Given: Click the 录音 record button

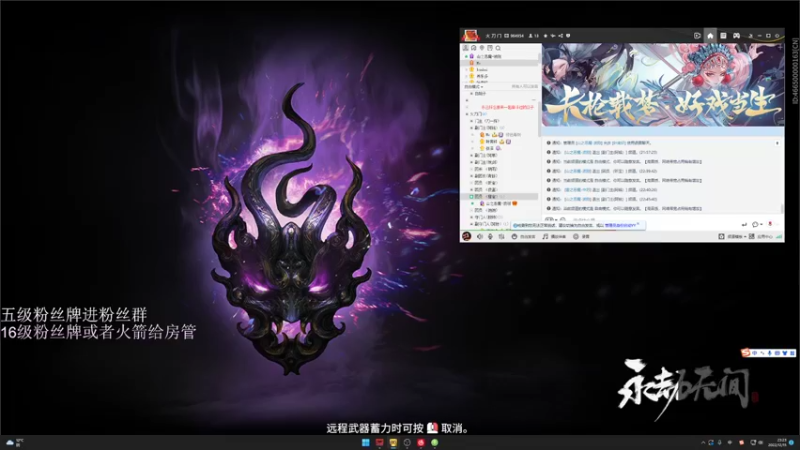Looking at the screenshot, I should point(581,236).
